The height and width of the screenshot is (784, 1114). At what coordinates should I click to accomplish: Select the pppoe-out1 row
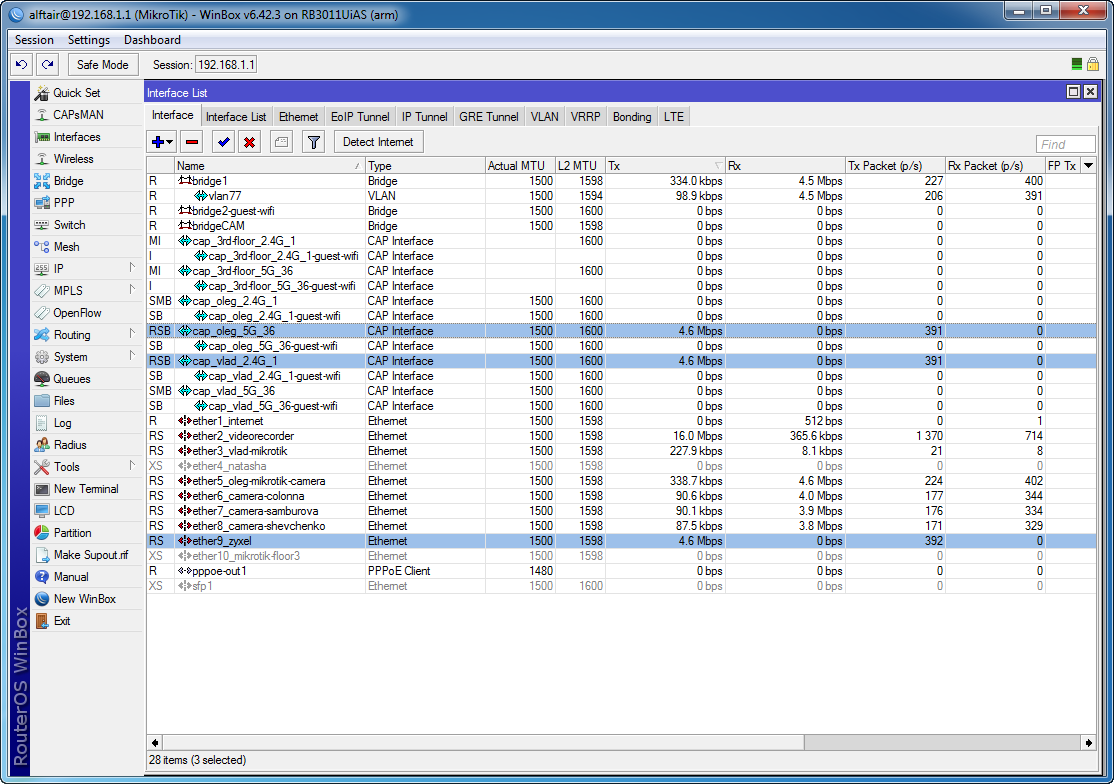tap(621, 571)
